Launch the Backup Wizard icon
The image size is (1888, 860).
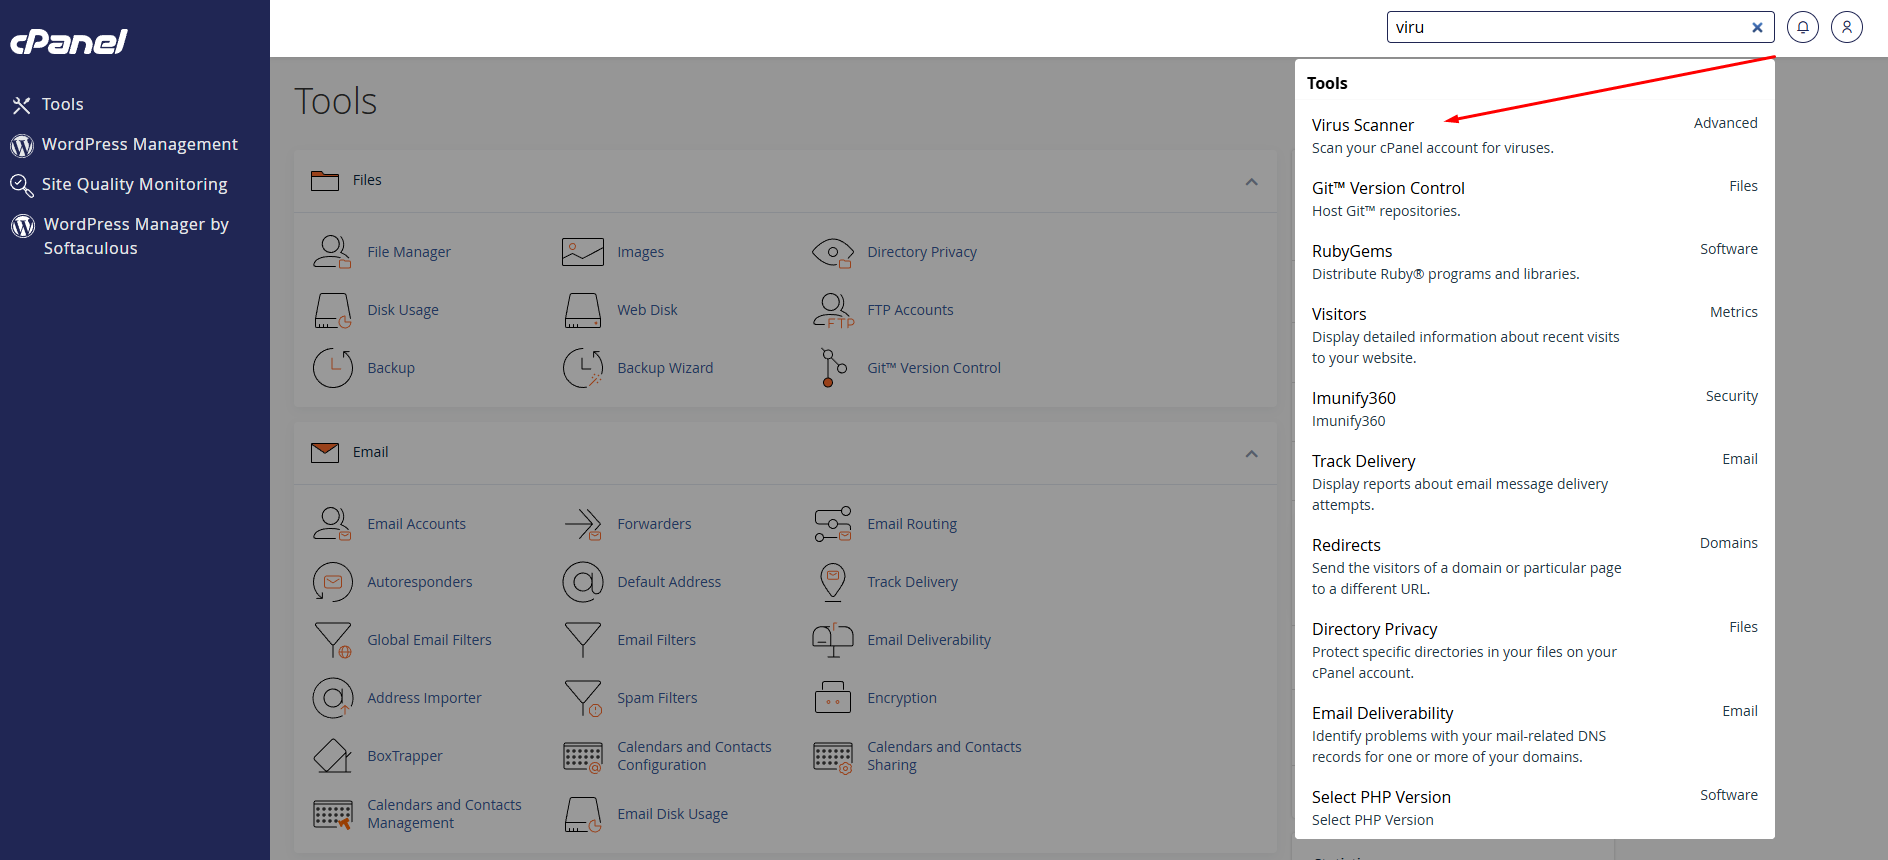click(582, 368)
